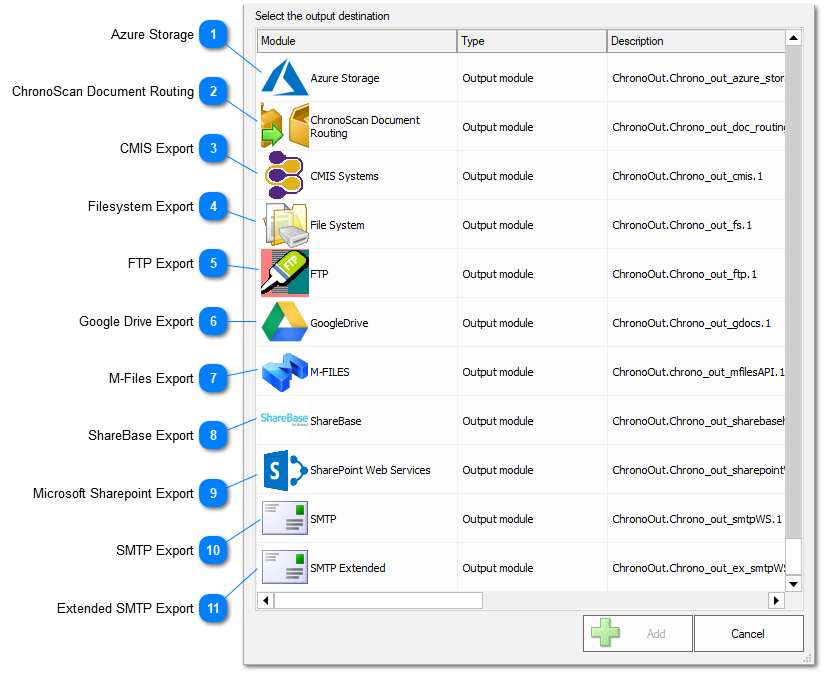Sort by the Type column header

(x=532, y=41)
